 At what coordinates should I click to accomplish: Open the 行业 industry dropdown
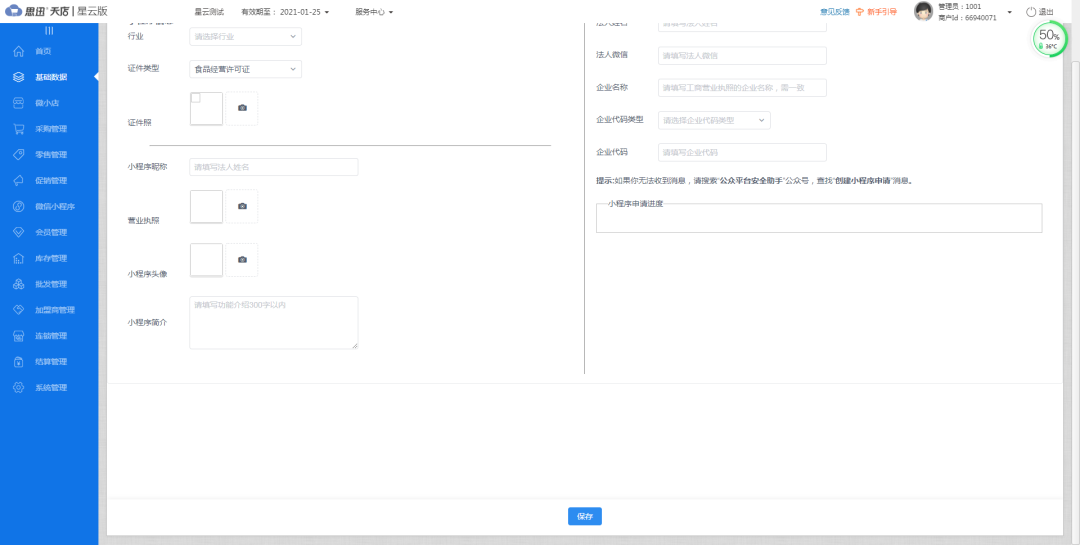click(x=245, y=37)
